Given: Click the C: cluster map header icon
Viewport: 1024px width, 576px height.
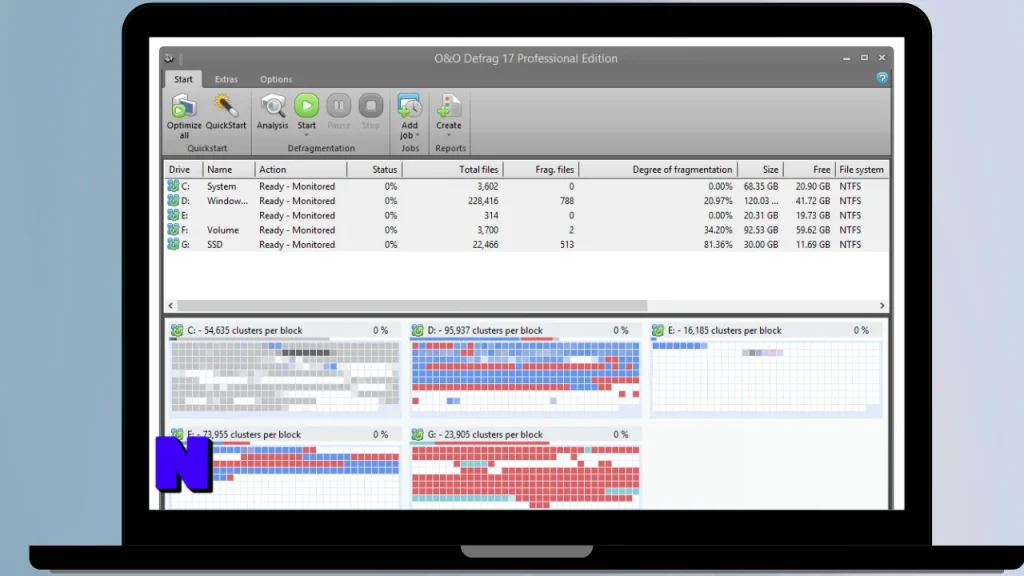Looking at the screenshot, I should coord(177,330).
